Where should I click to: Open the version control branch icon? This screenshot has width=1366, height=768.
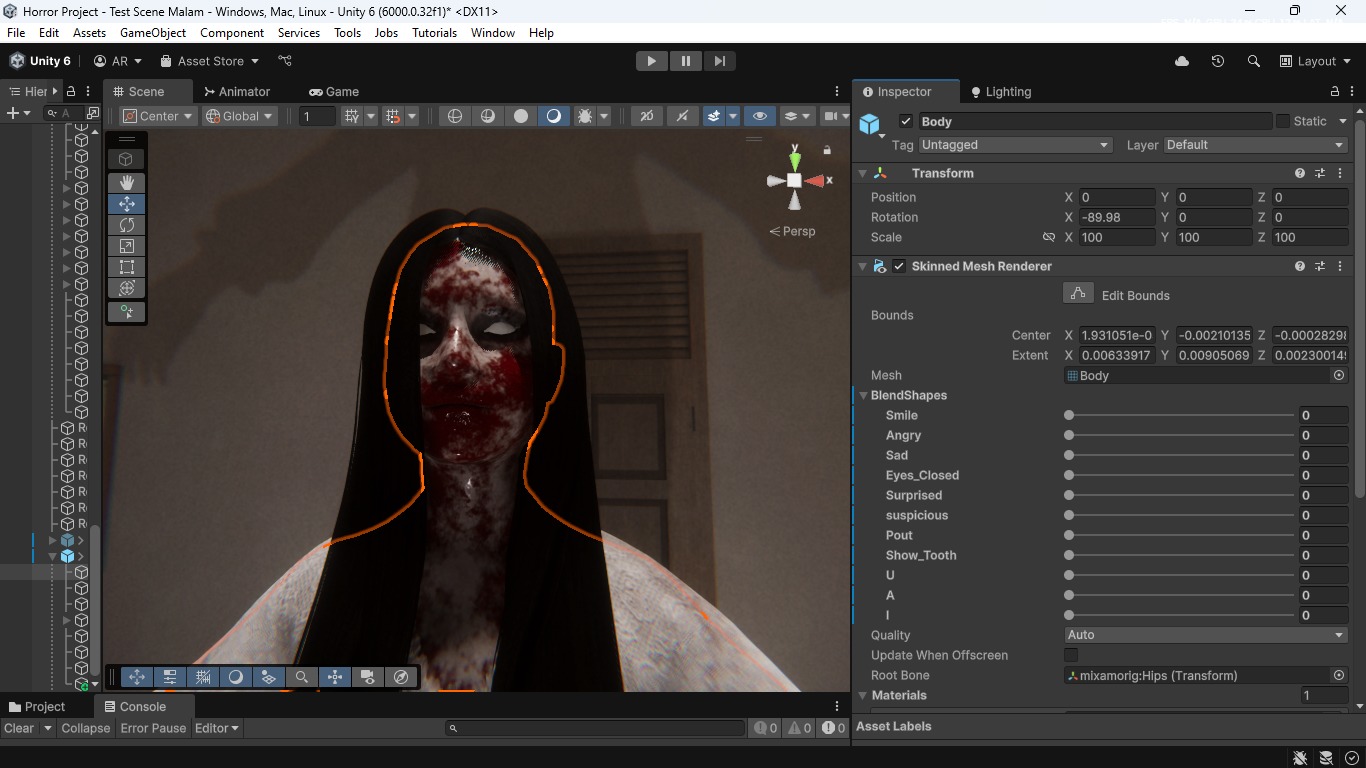click(285, 61)
